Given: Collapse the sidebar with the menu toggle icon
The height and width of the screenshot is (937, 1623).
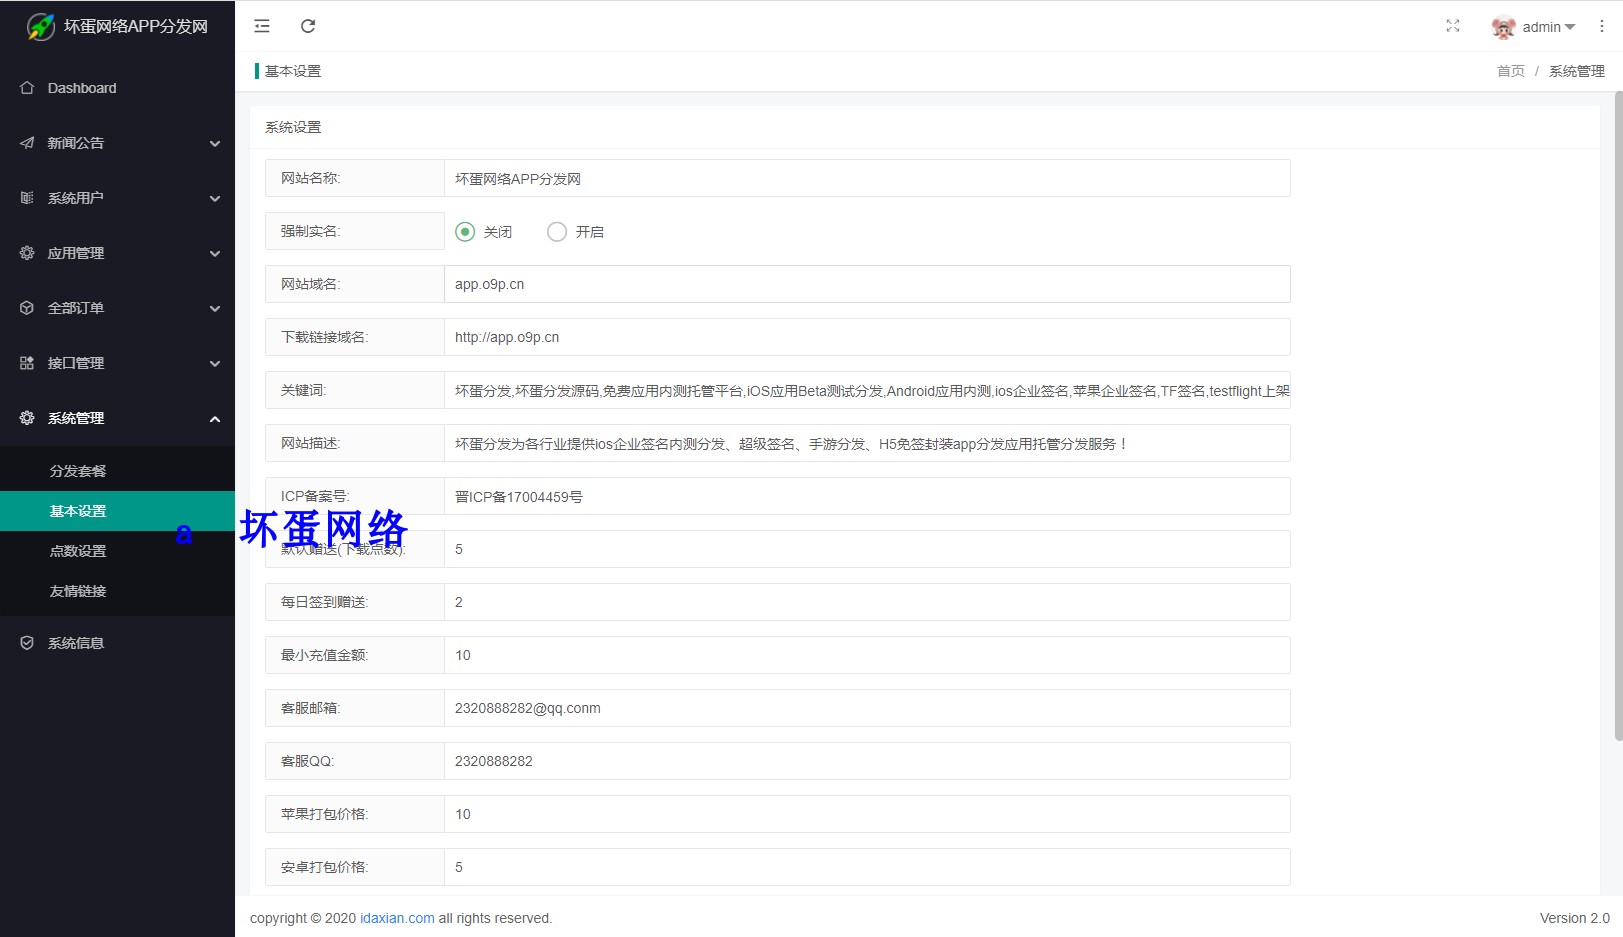Looking at the screenshot, I should click(262, 26).
